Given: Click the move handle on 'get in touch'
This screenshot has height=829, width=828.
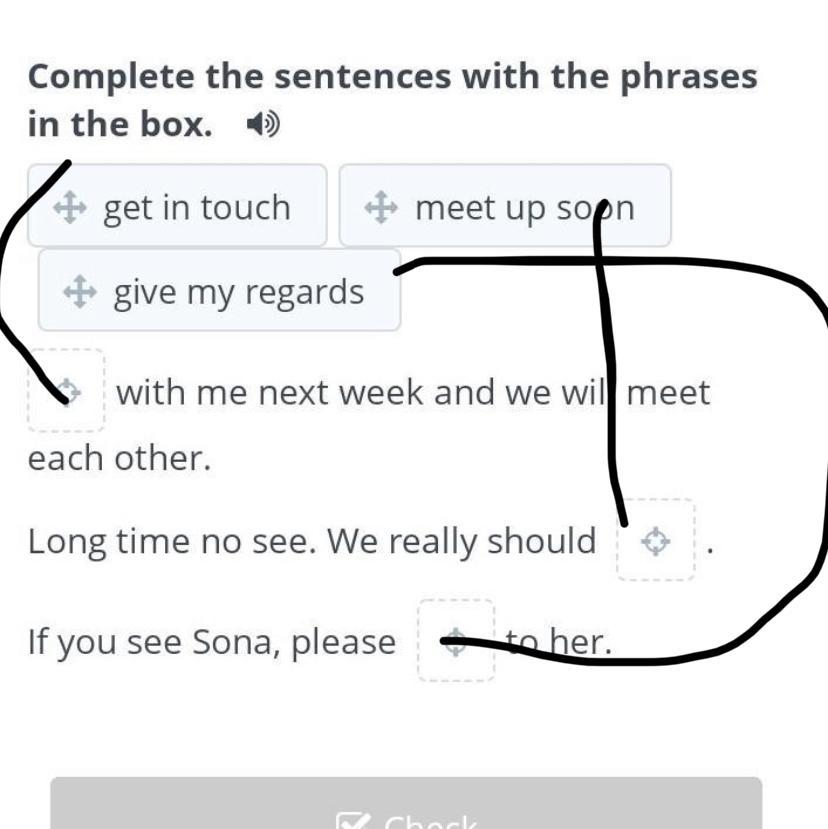Looking at the screenshot, I should [x=70, y=208].
